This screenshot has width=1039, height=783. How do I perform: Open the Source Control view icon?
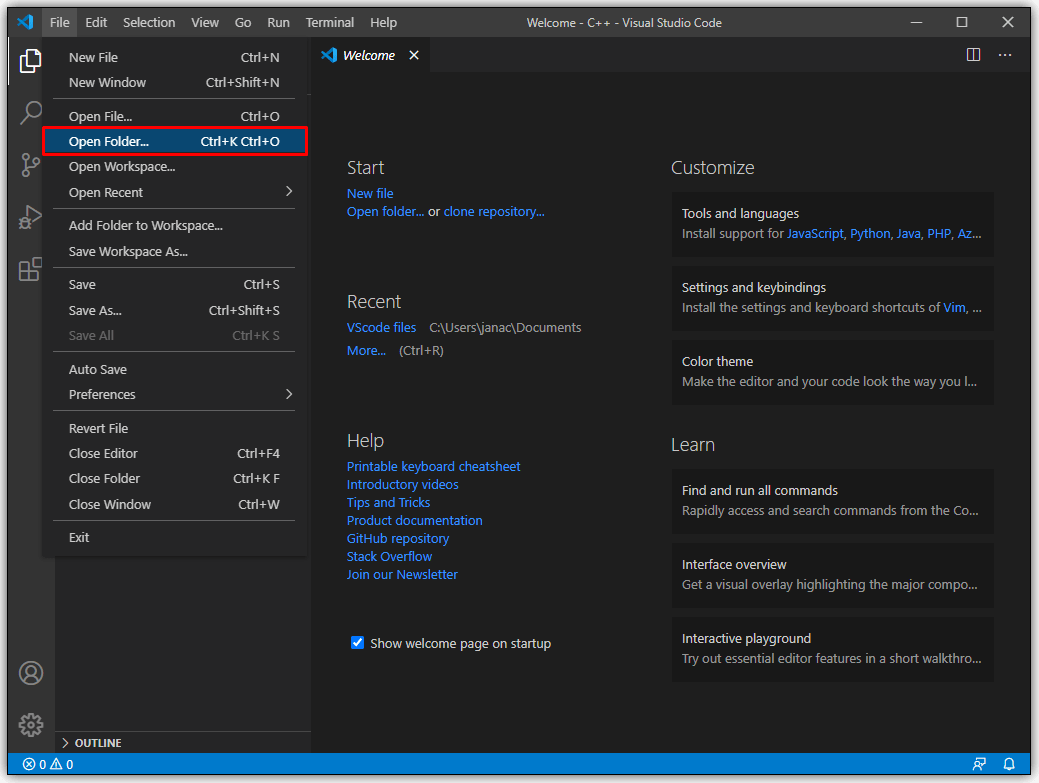tap(30, 165)
